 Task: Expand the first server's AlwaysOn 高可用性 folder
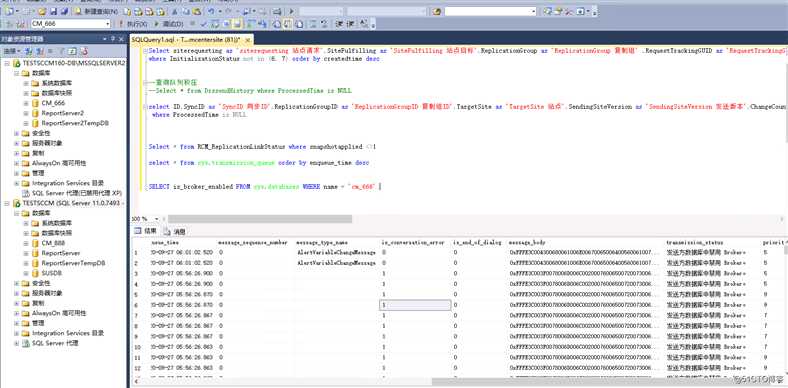(x=17, y=163)
